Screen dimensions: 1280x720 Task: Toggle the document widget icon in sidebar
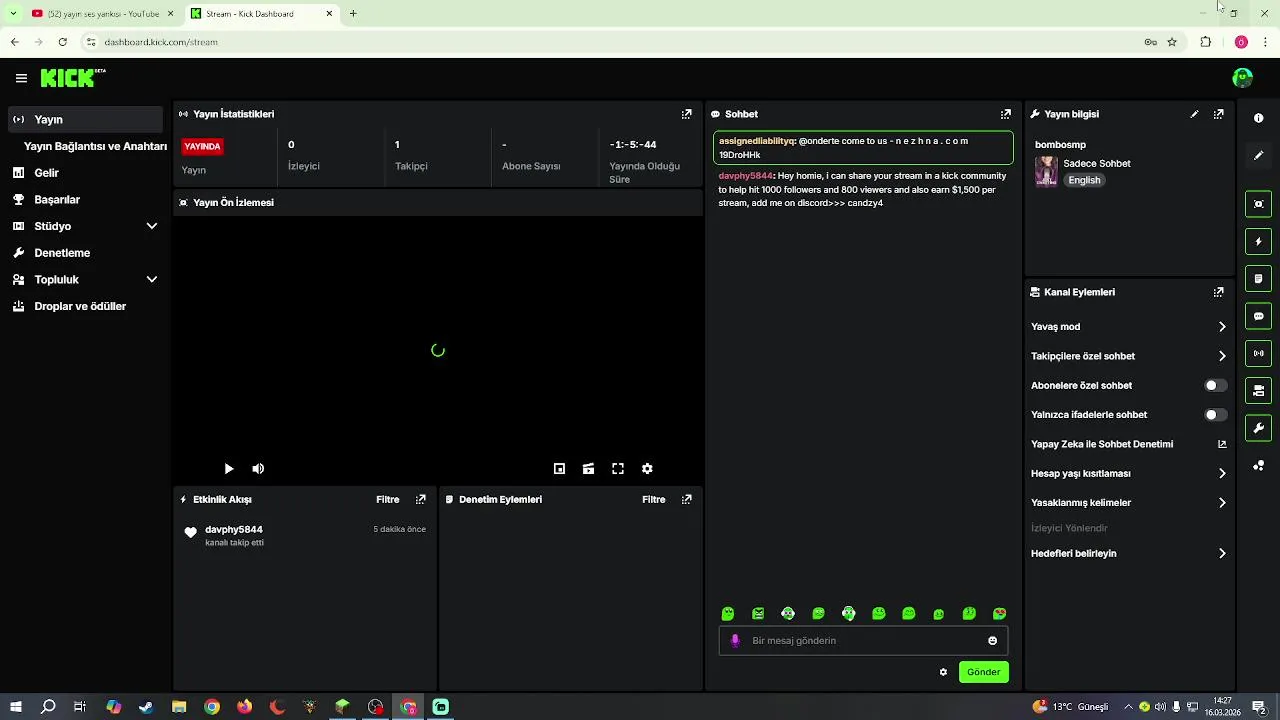[x=1258, y=278]
